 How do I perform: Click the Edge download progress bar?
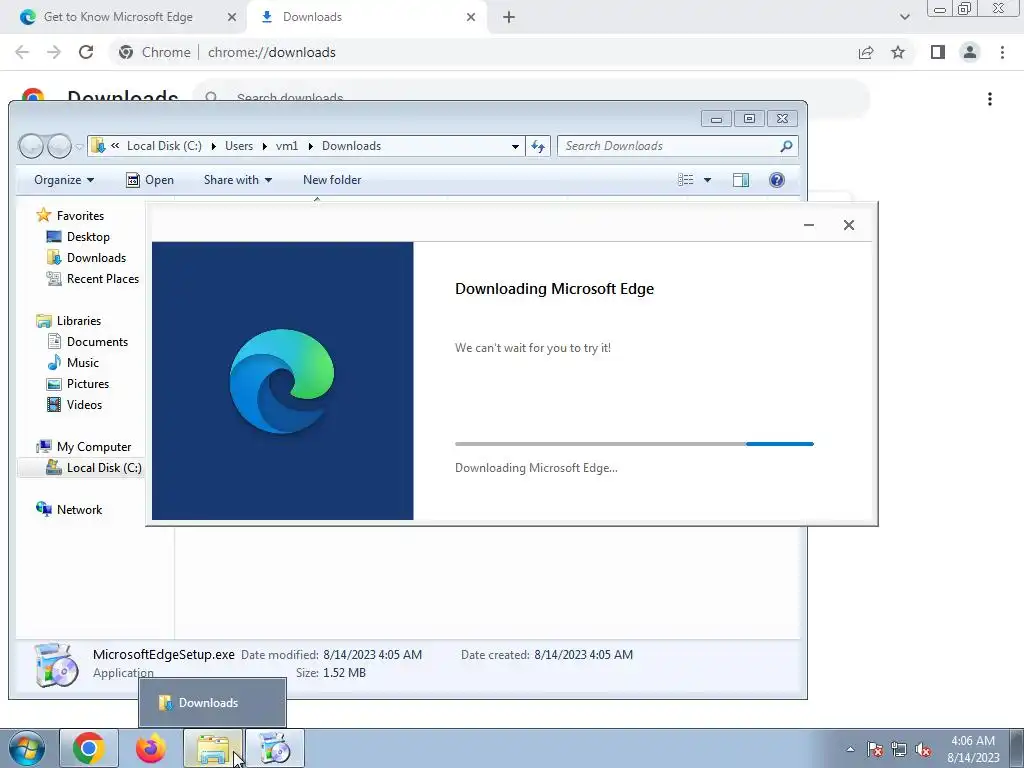tap(634, 444)
